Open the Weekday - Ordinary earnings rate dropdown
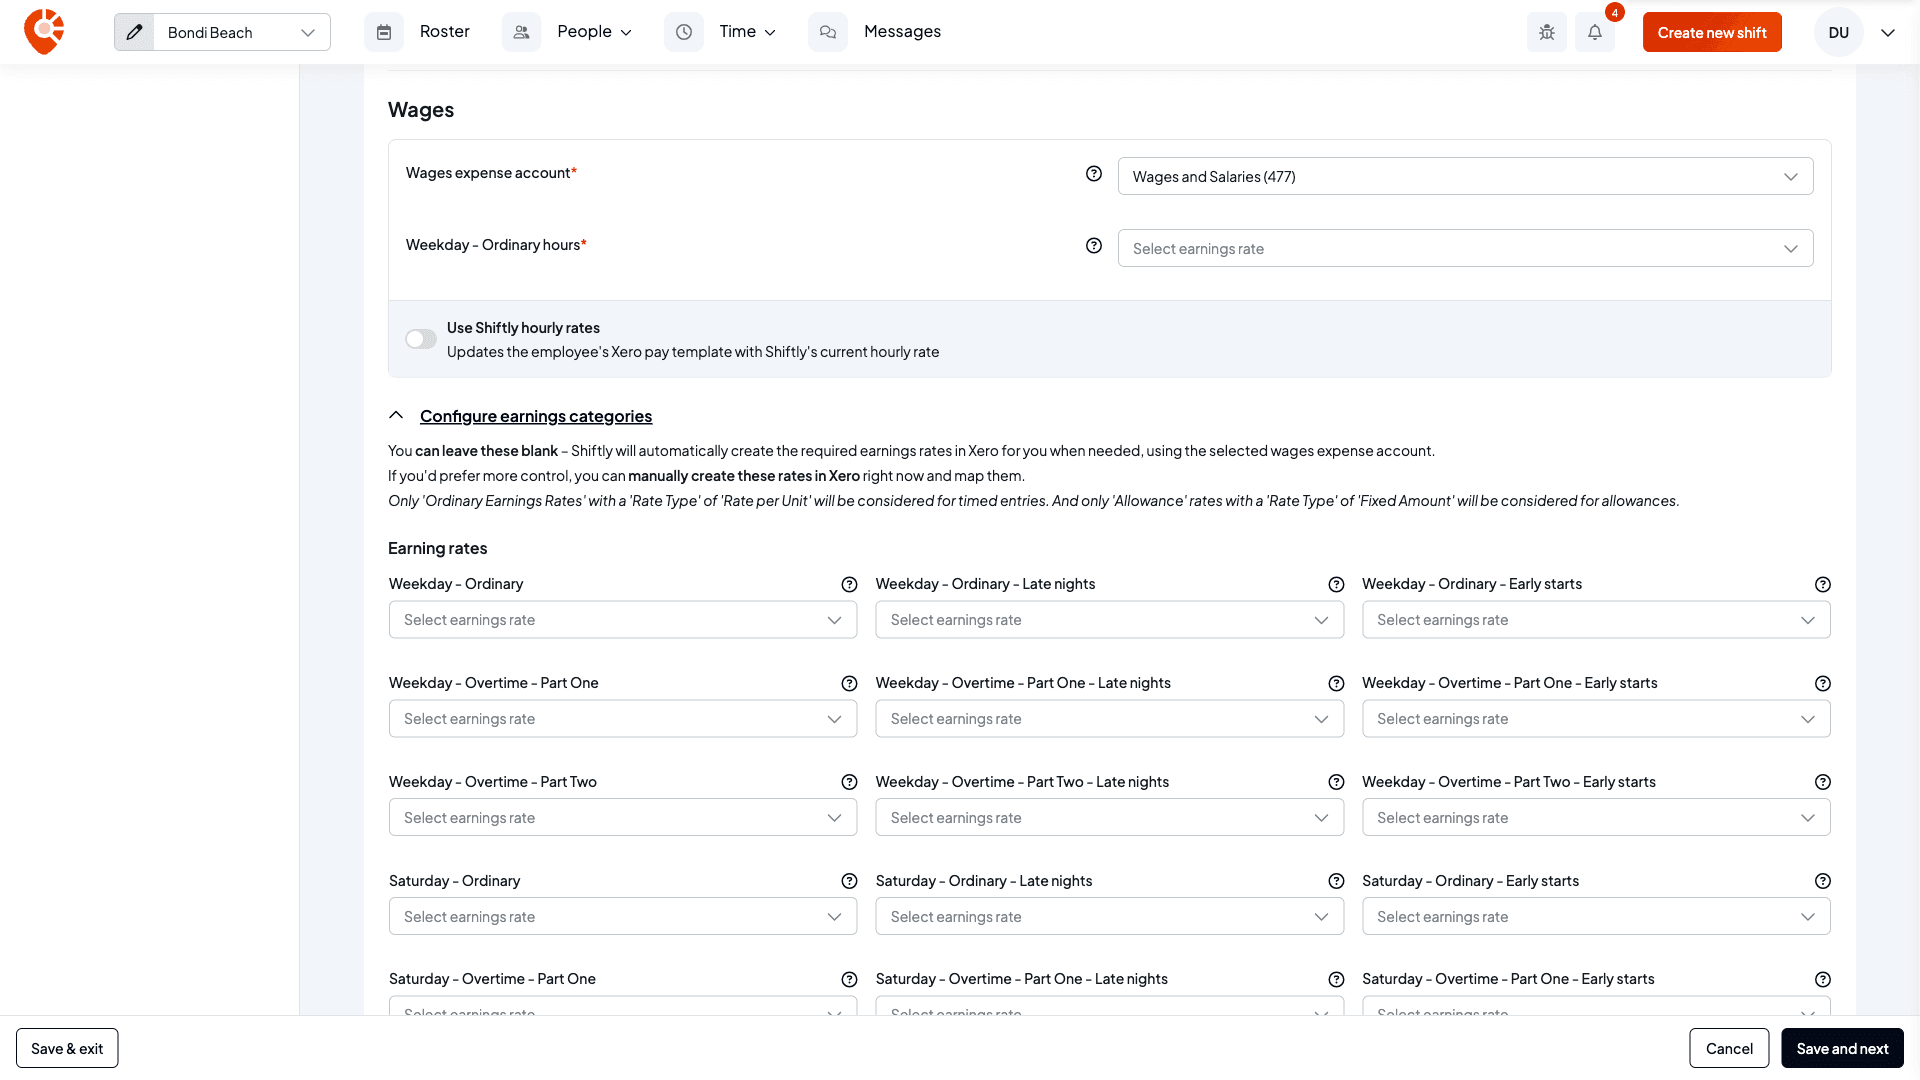The height and width of the screenshot is (1080, 1920). point(623,620)
